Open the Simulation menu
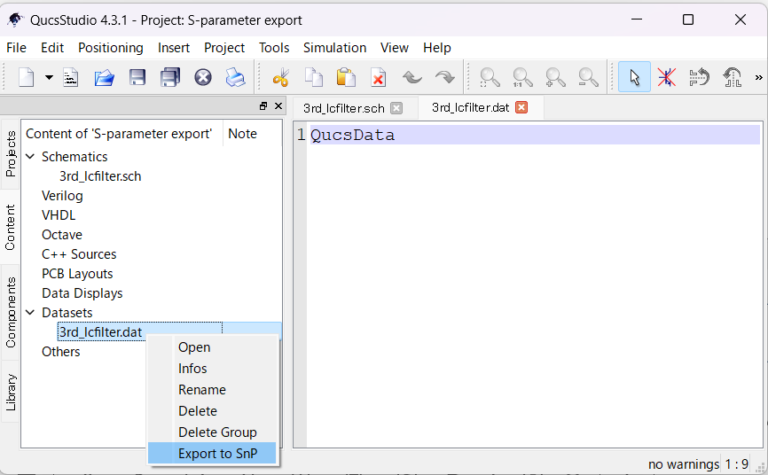The width and height of the screenshot is (768, 475). 334,47
